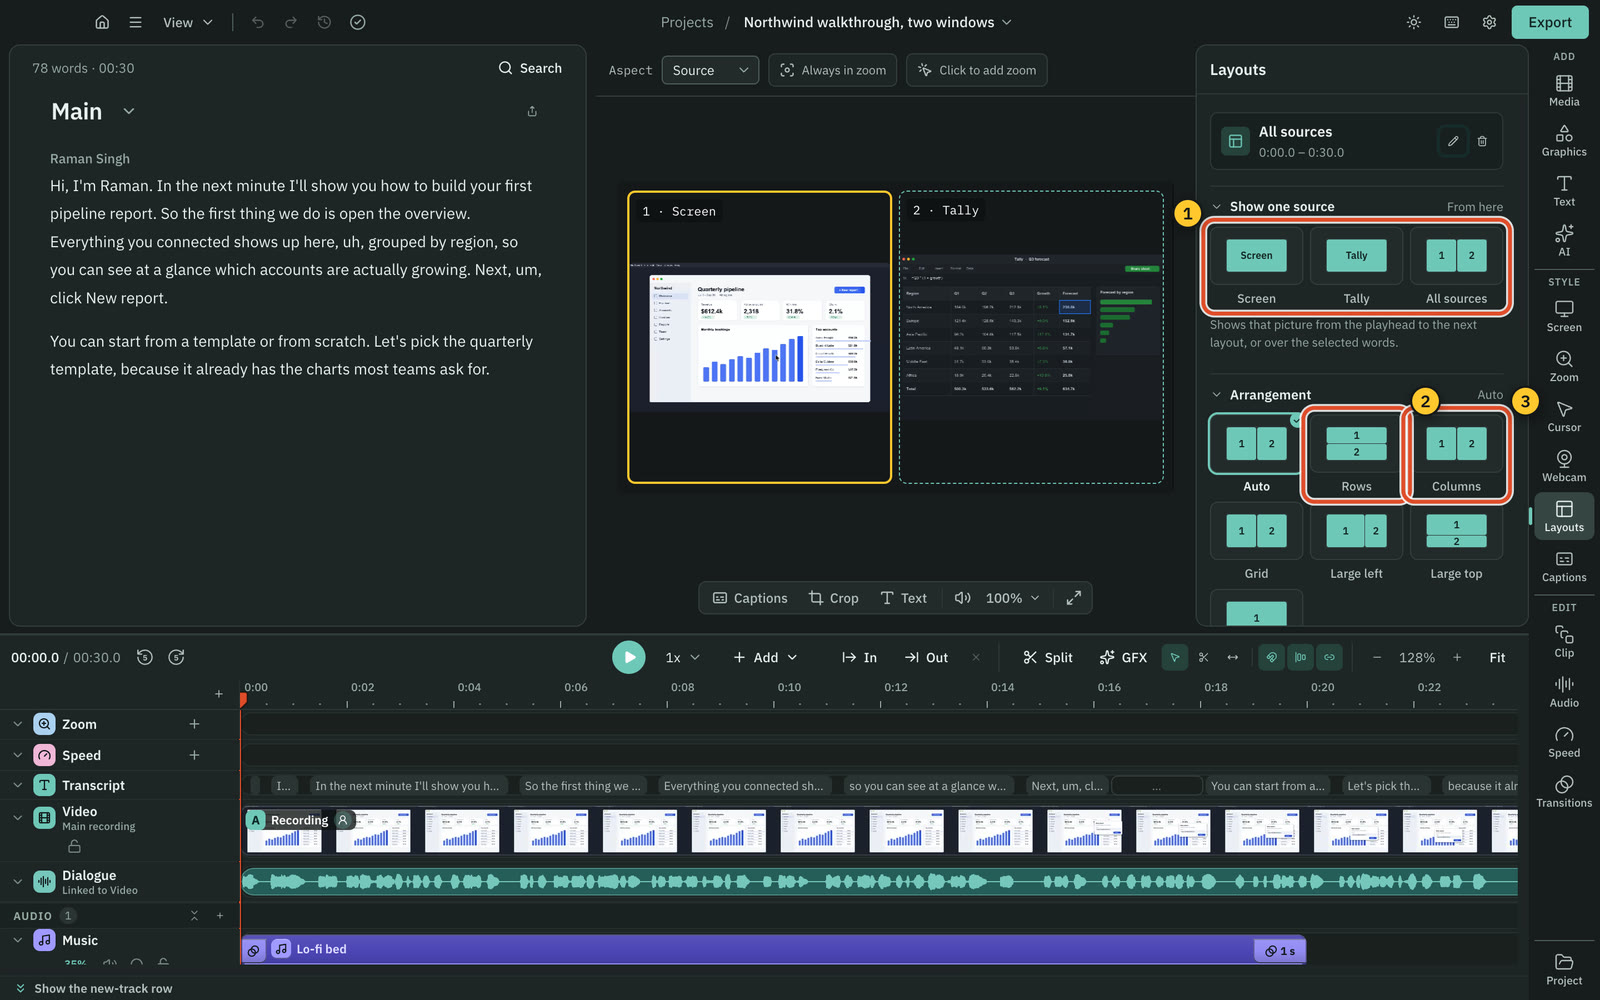
Task: Click the home icon in the top bar
Action: tap(102, 22)
